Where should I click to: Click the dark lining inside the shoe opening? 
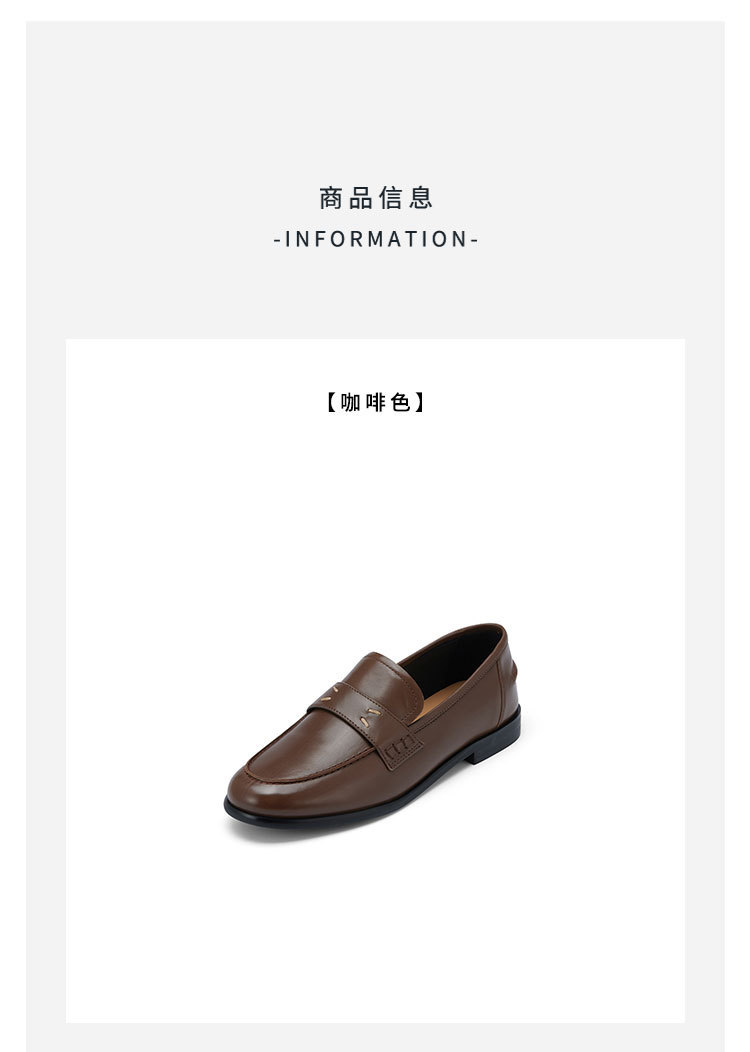pyautogui.click(x=453, y=658)
